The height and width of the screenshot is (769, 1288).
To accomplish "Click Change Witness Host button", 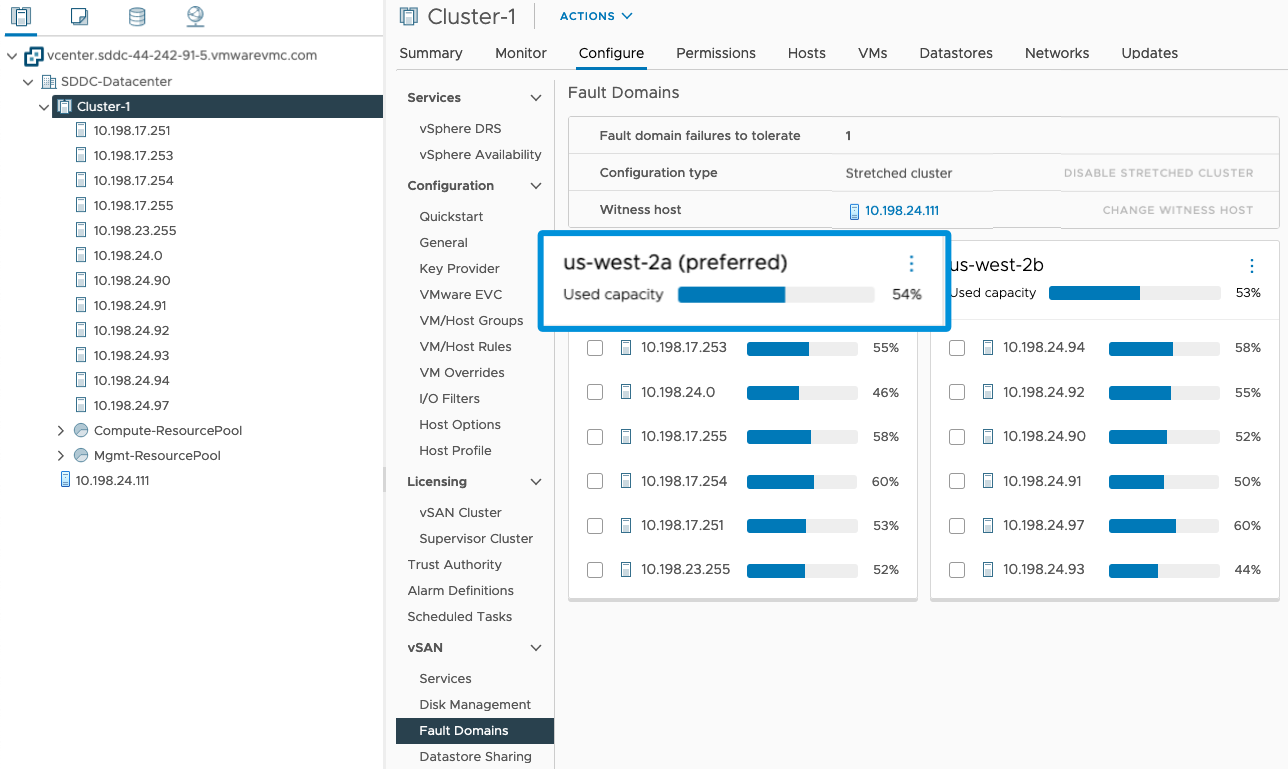I will click(x=1177, y=211).
